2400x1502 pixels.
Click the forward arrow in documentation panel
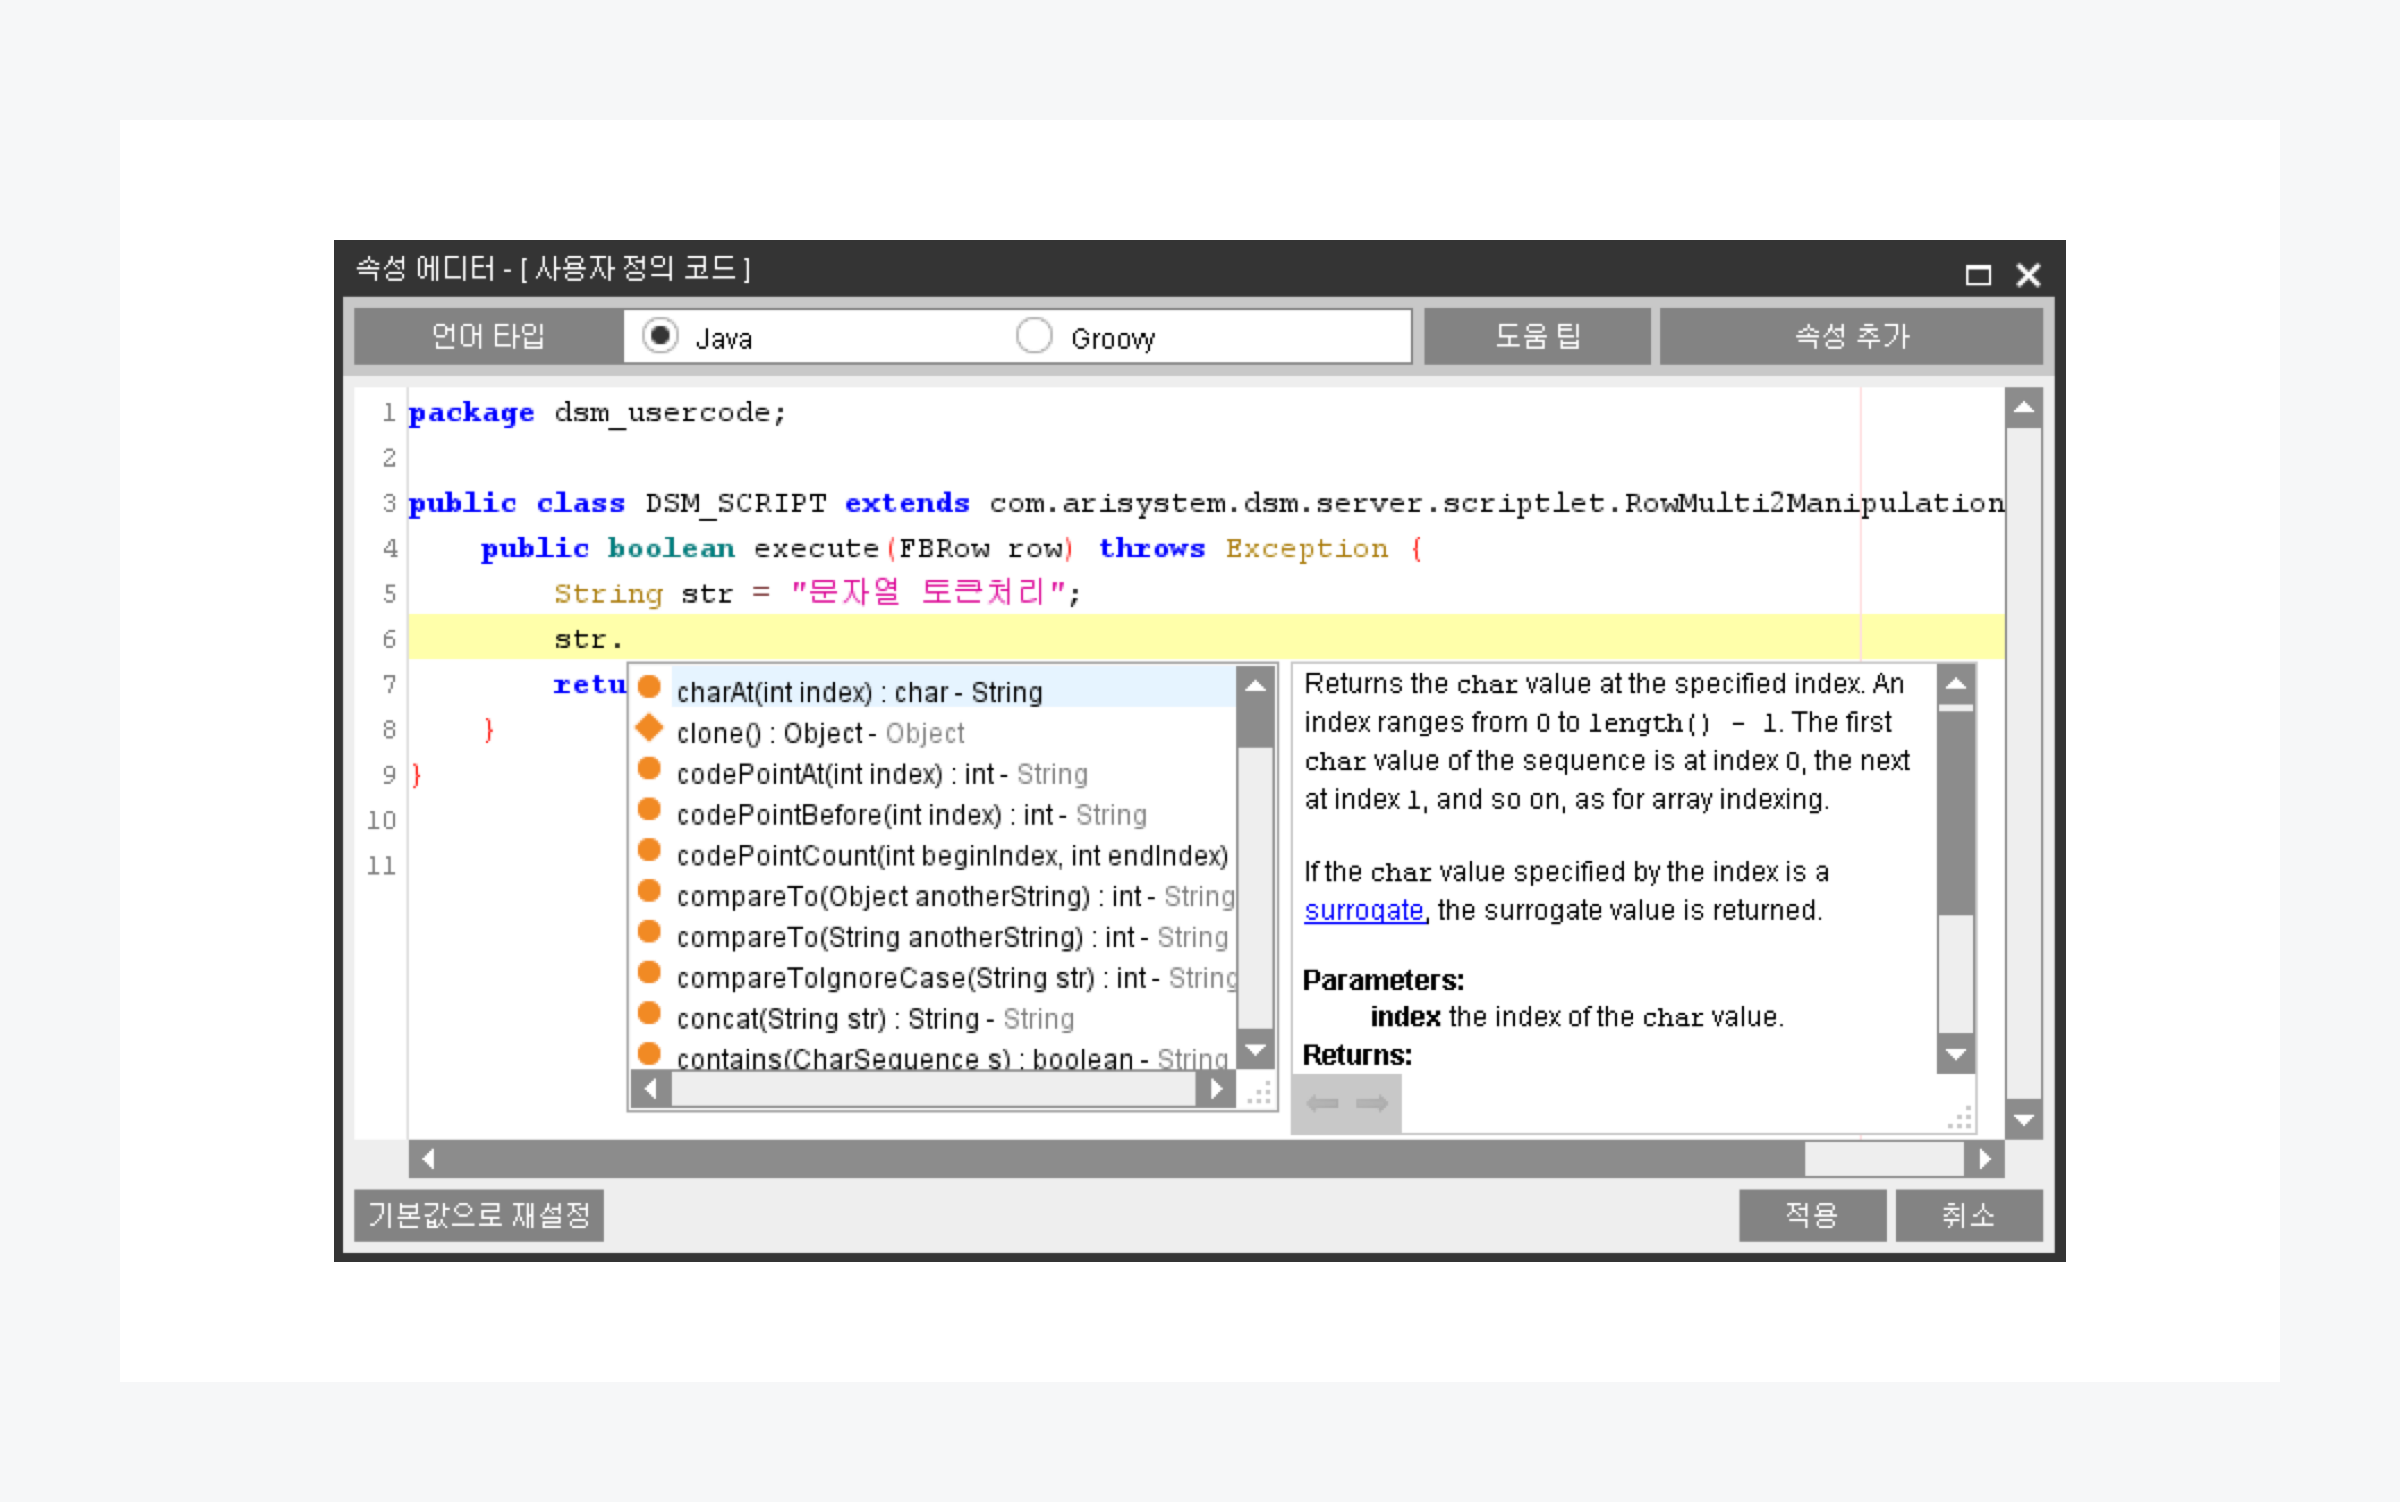point(1372,1103)
